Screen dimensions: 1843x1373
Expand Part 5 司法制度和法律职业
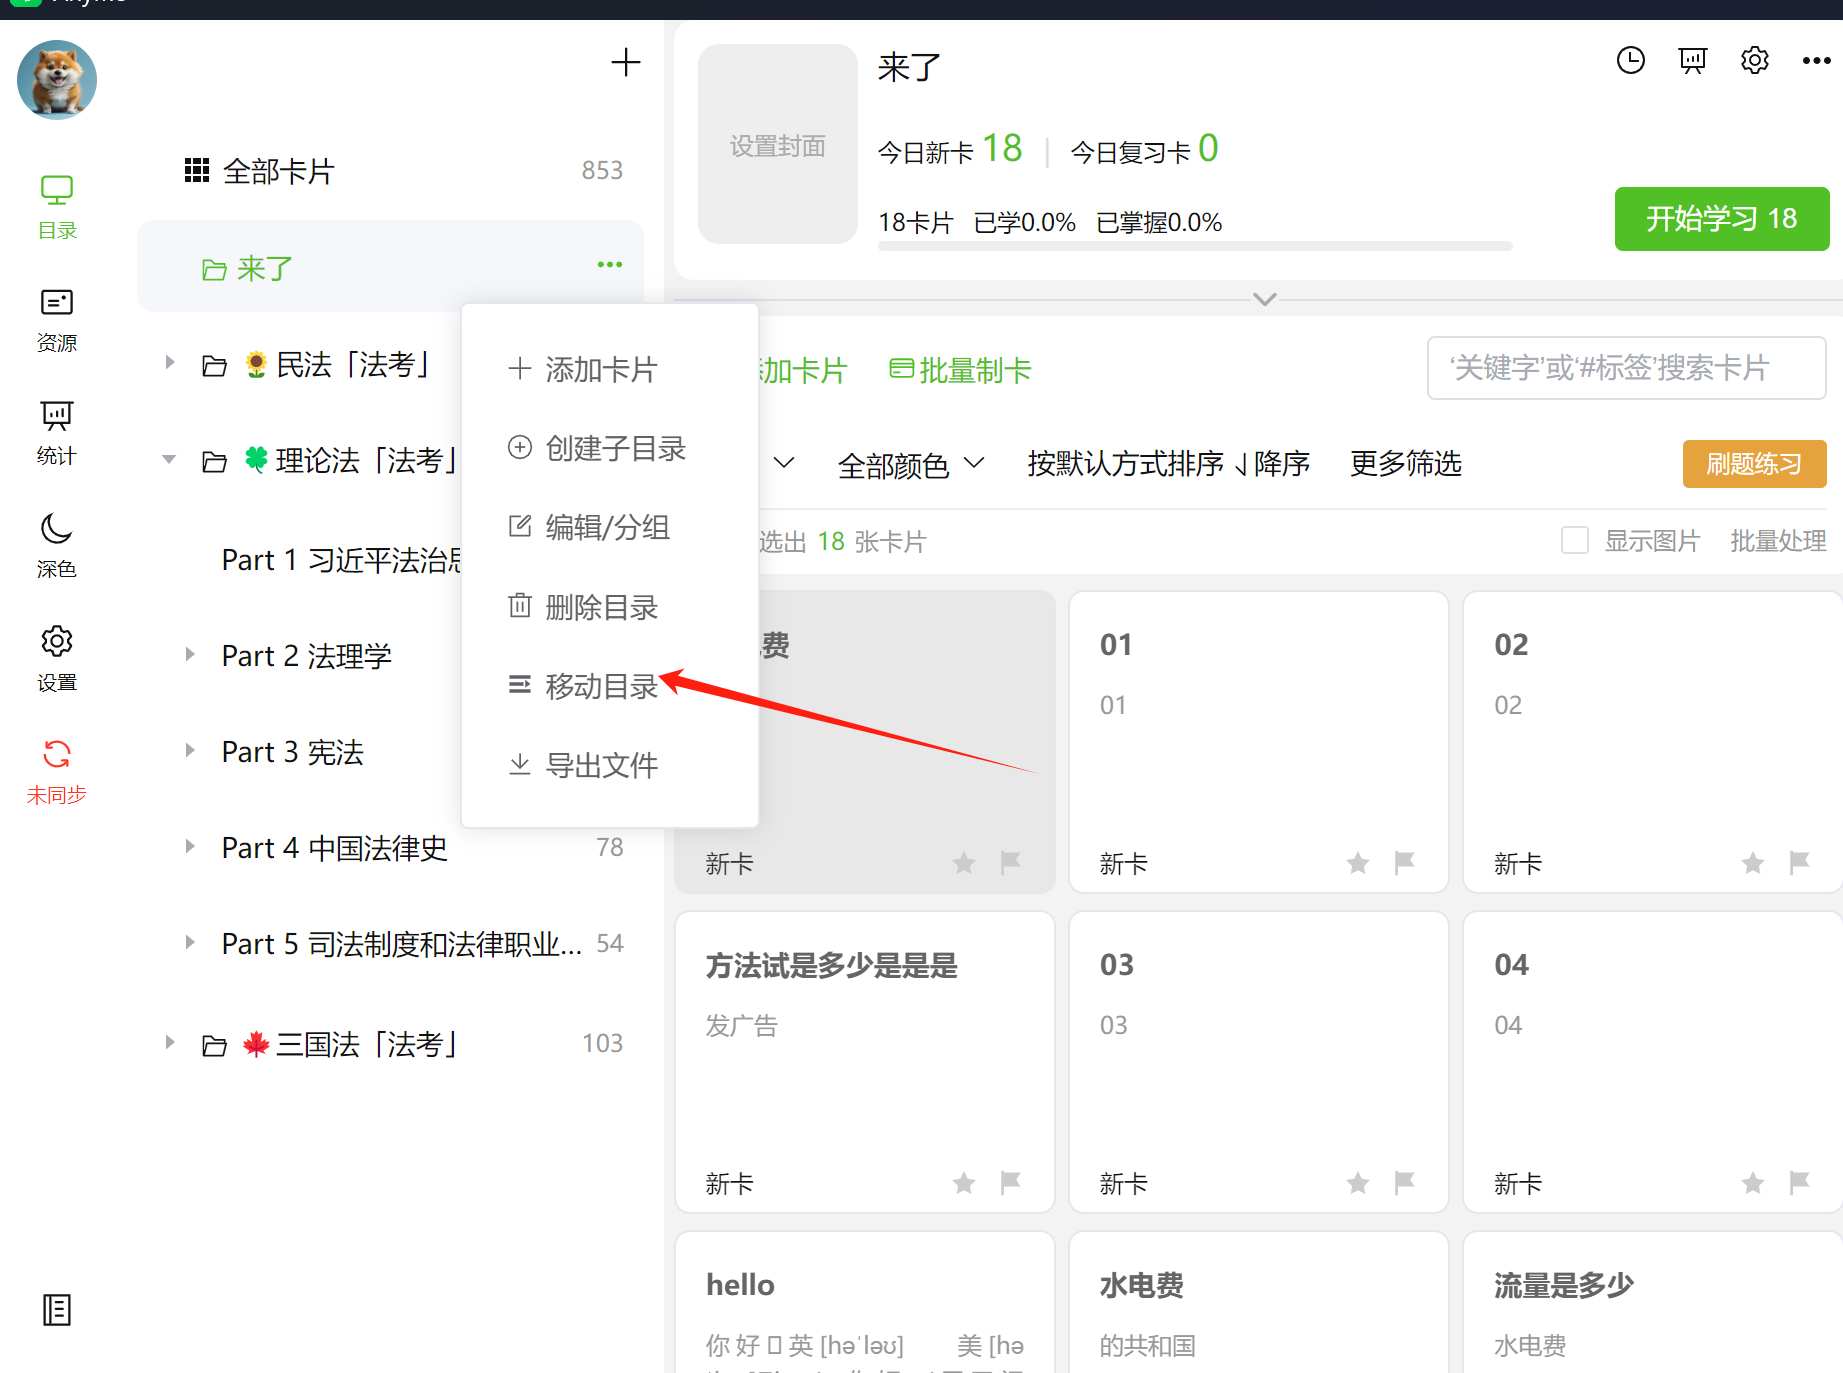point(190,942)
